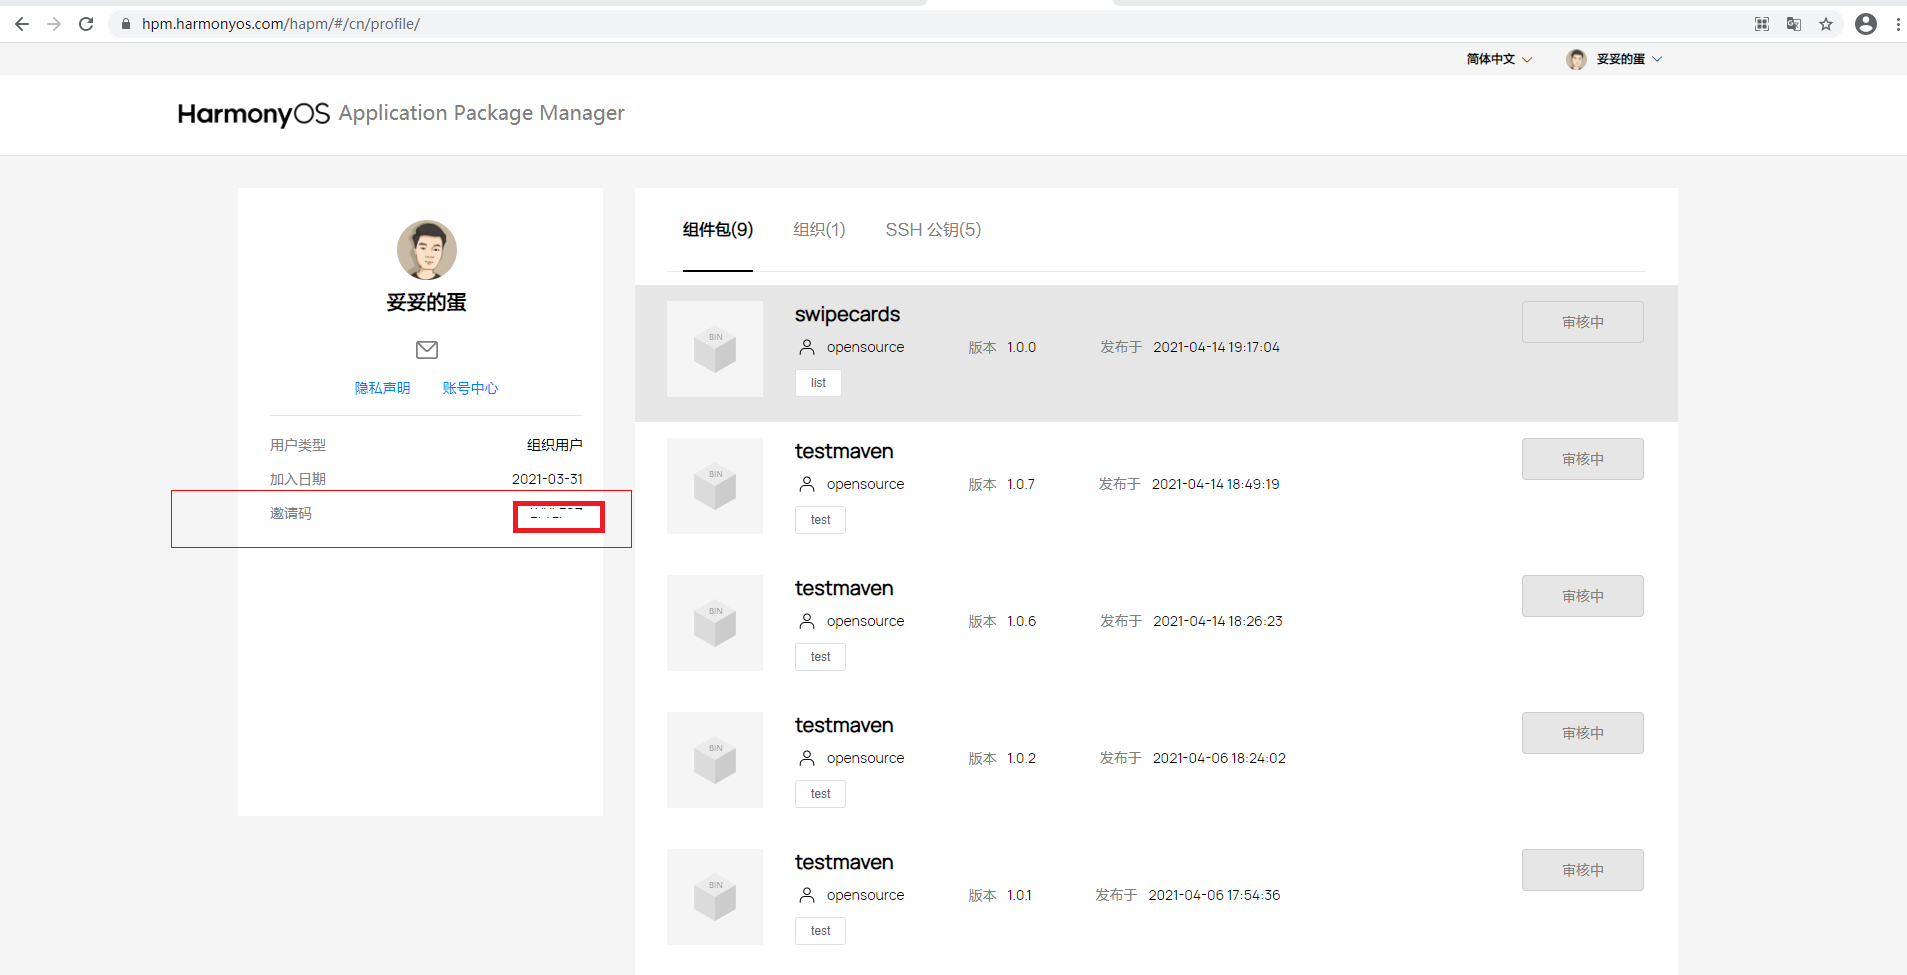Screen dimensions: 1907x975
Task: Click the envelope email icon
Action: 427,349
